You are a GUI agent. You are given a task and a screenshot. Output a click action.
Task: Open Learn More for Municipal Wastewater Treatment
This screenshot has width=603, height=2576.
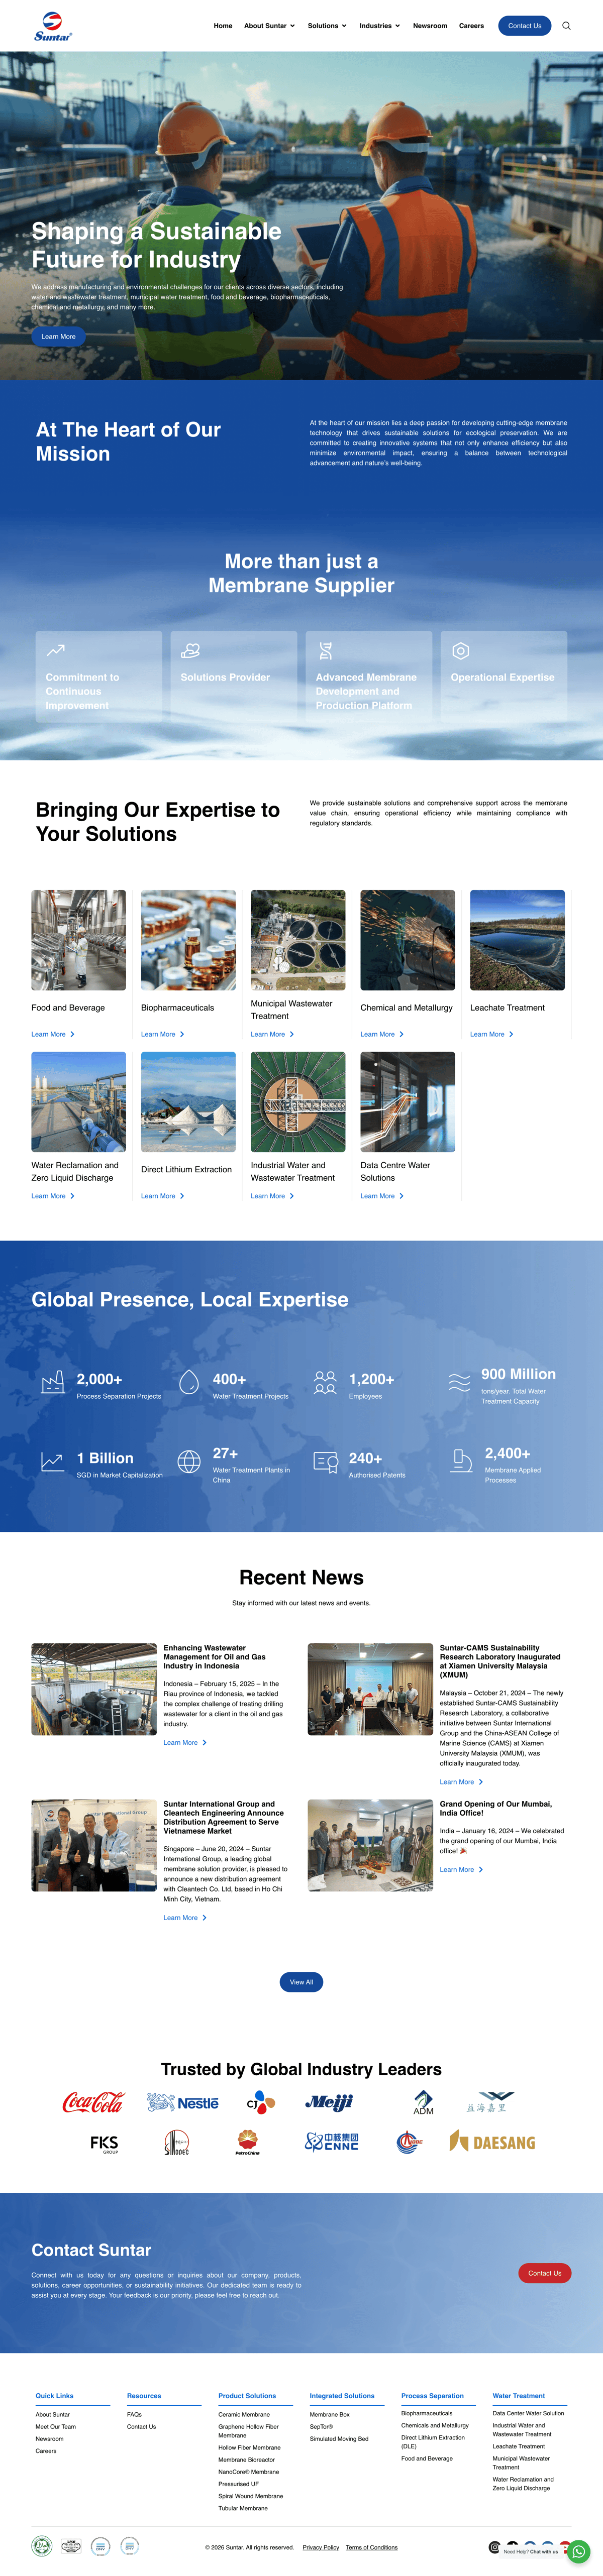272,1034
